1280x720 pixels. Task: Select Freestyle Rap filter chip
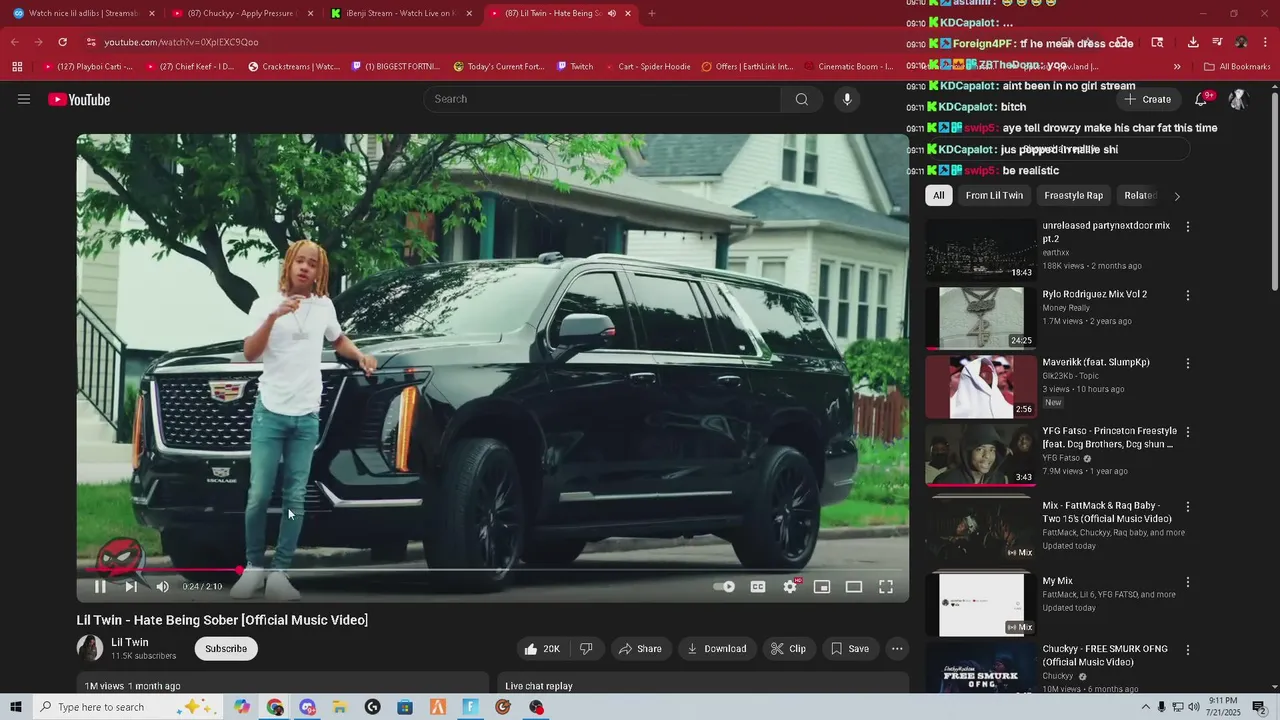[x=1073, y=196]
